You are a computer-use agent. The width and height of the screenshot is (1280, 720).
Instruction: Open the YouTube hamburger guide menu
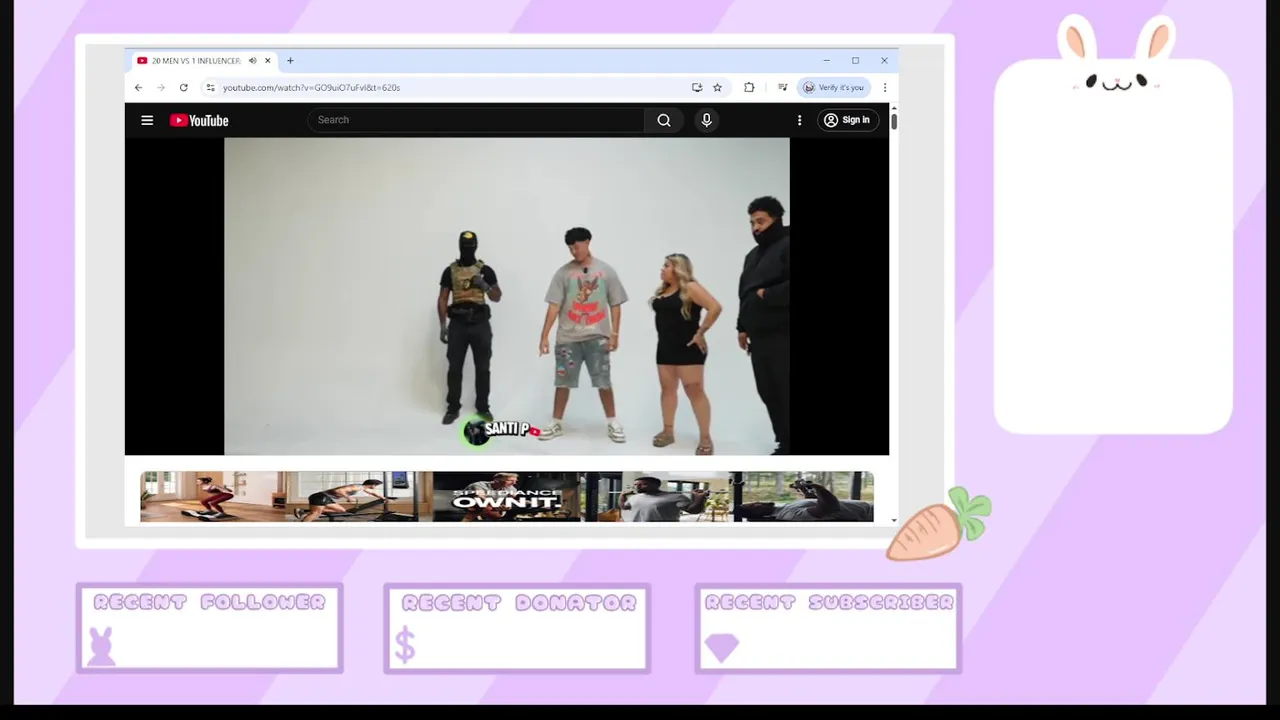tap(147, 120)
